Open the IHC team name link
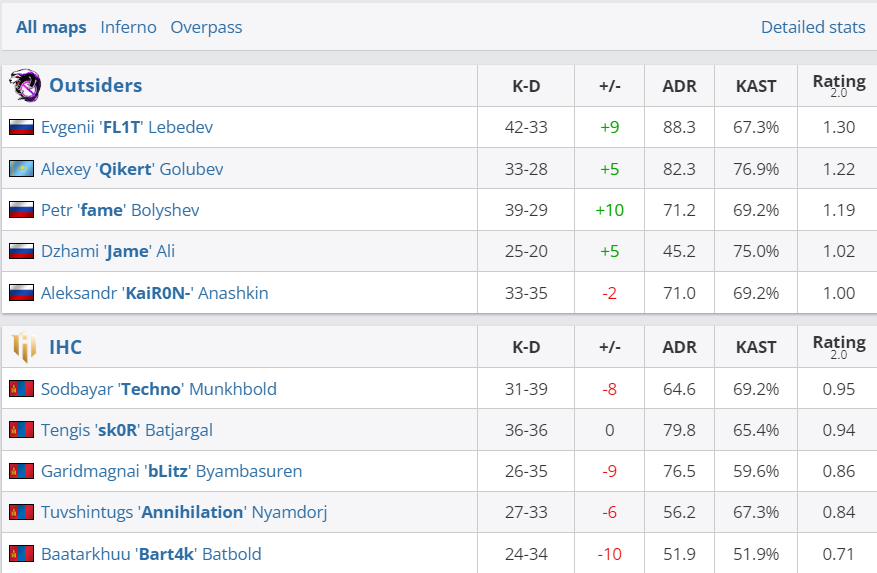Viewport: 877px width, 573px height. [66, 347]
